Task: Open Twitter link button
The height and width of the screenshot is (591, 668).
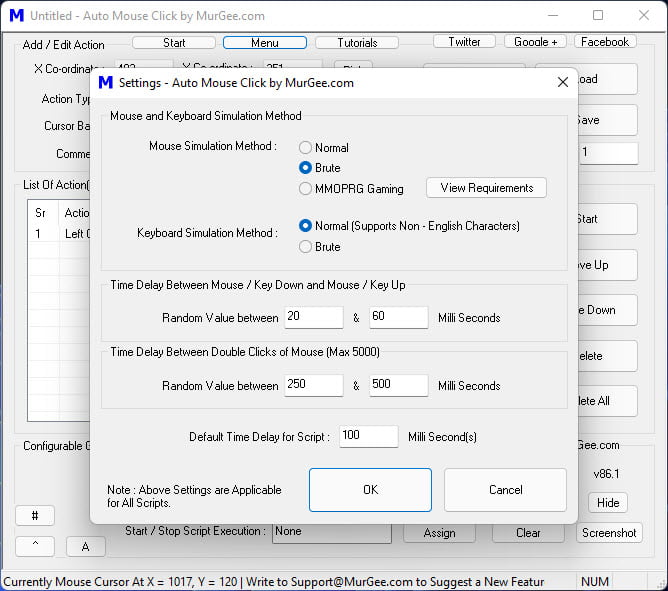Action: [x=464, y=42]
